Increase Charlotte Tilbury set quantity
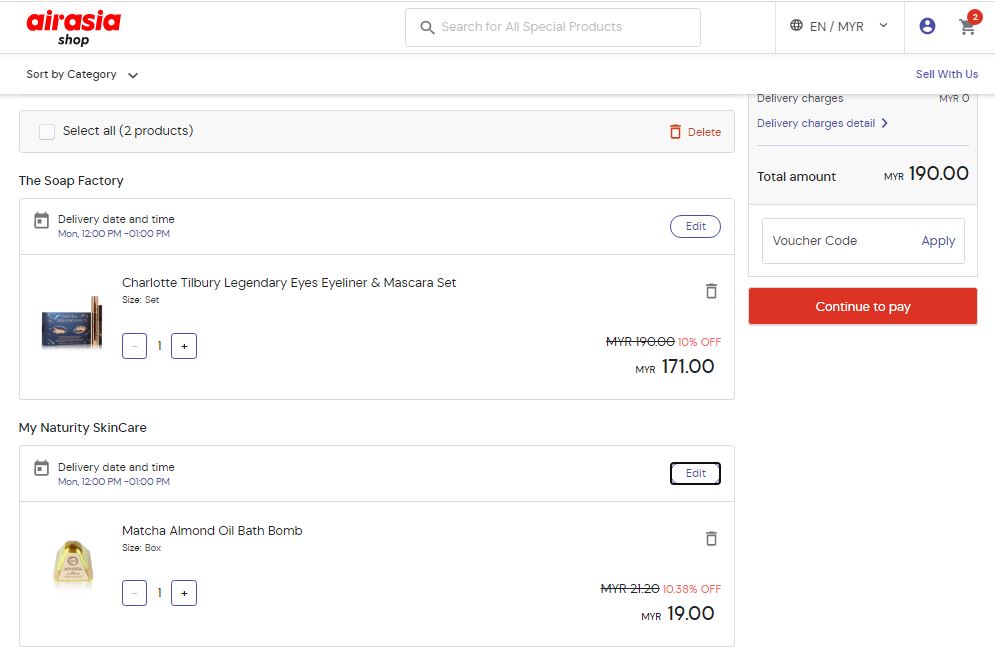Image resolution: width=995 pixels, height=655 pixels. 184,346
